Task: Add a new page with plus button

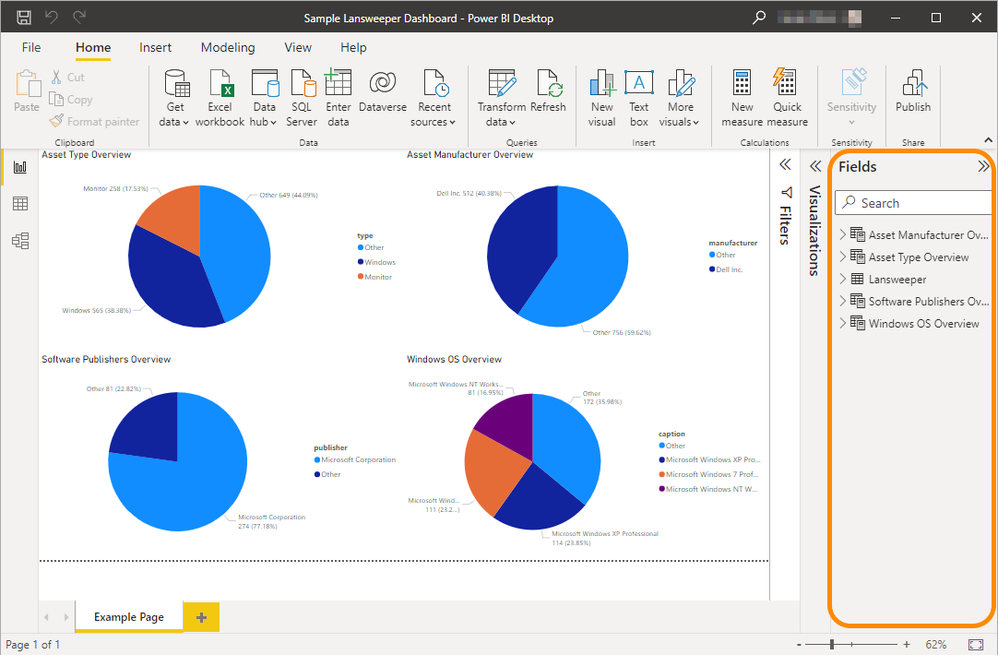Action: point(201,618)
